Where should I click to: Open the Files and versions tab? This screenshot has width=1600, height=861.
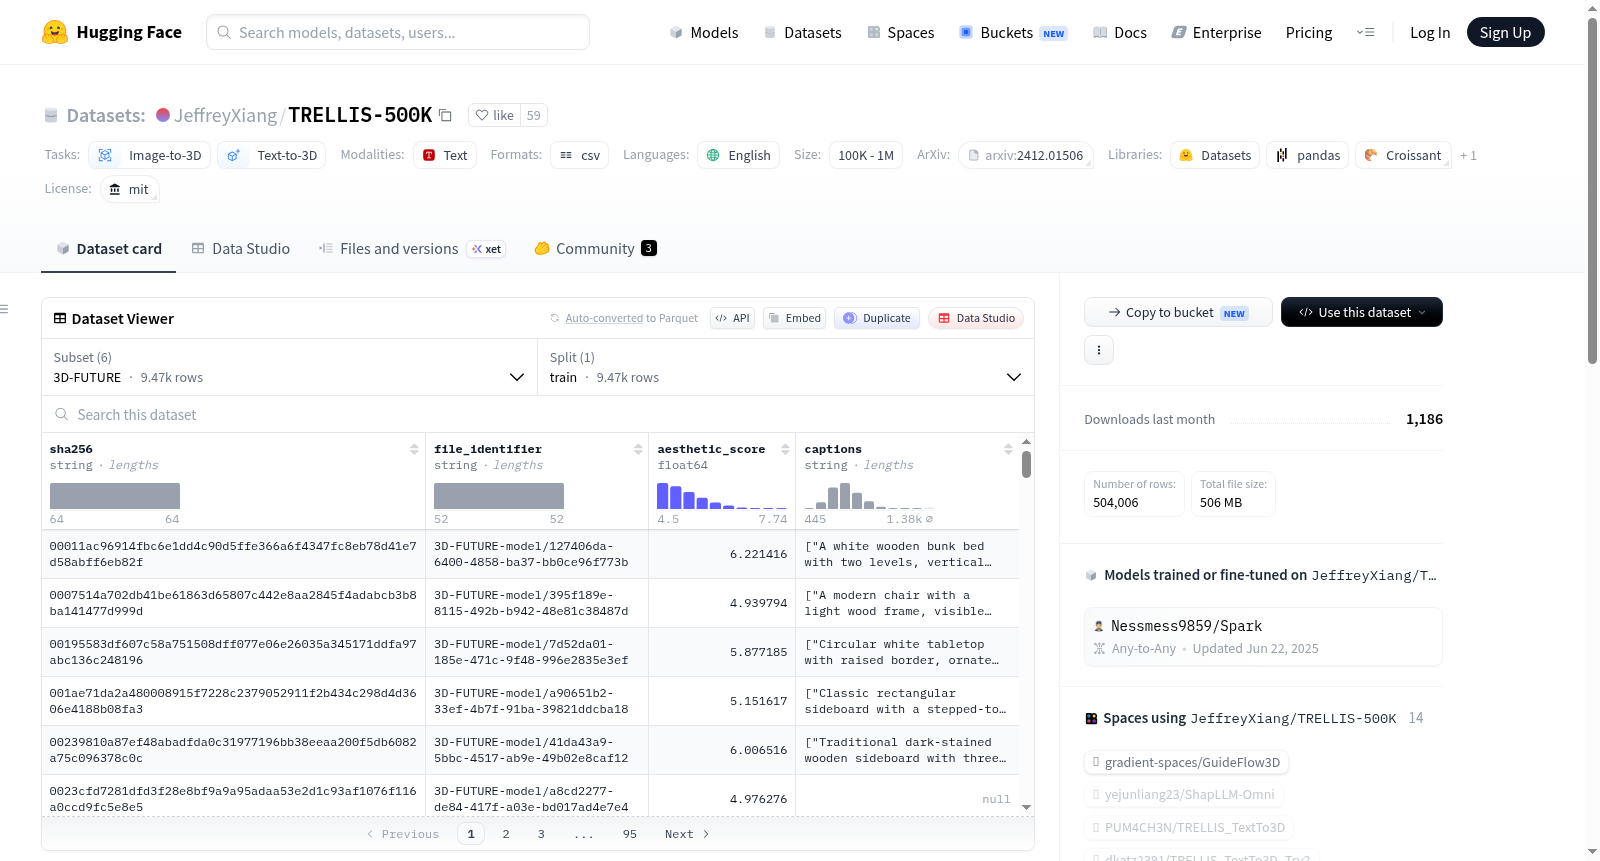[411, 249]
